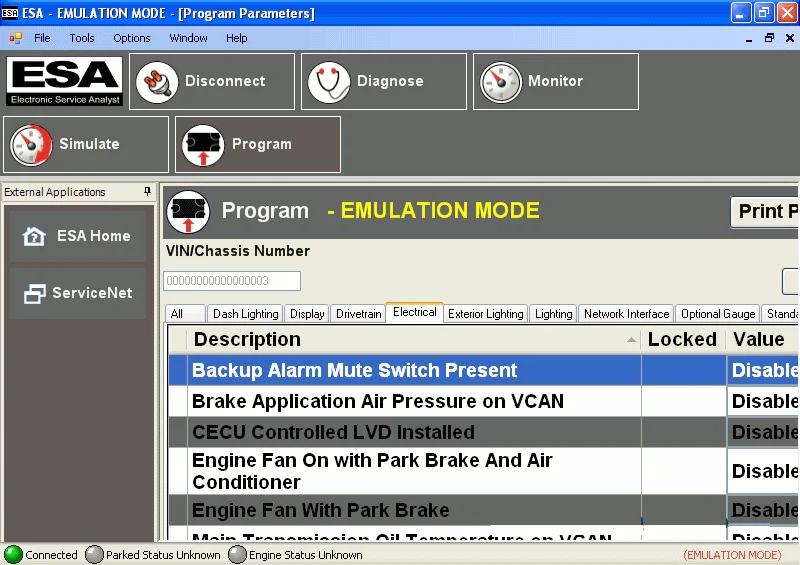
Task: Open the ESA Home house icon
Action: pyautogui.click(x=34, y=236)
